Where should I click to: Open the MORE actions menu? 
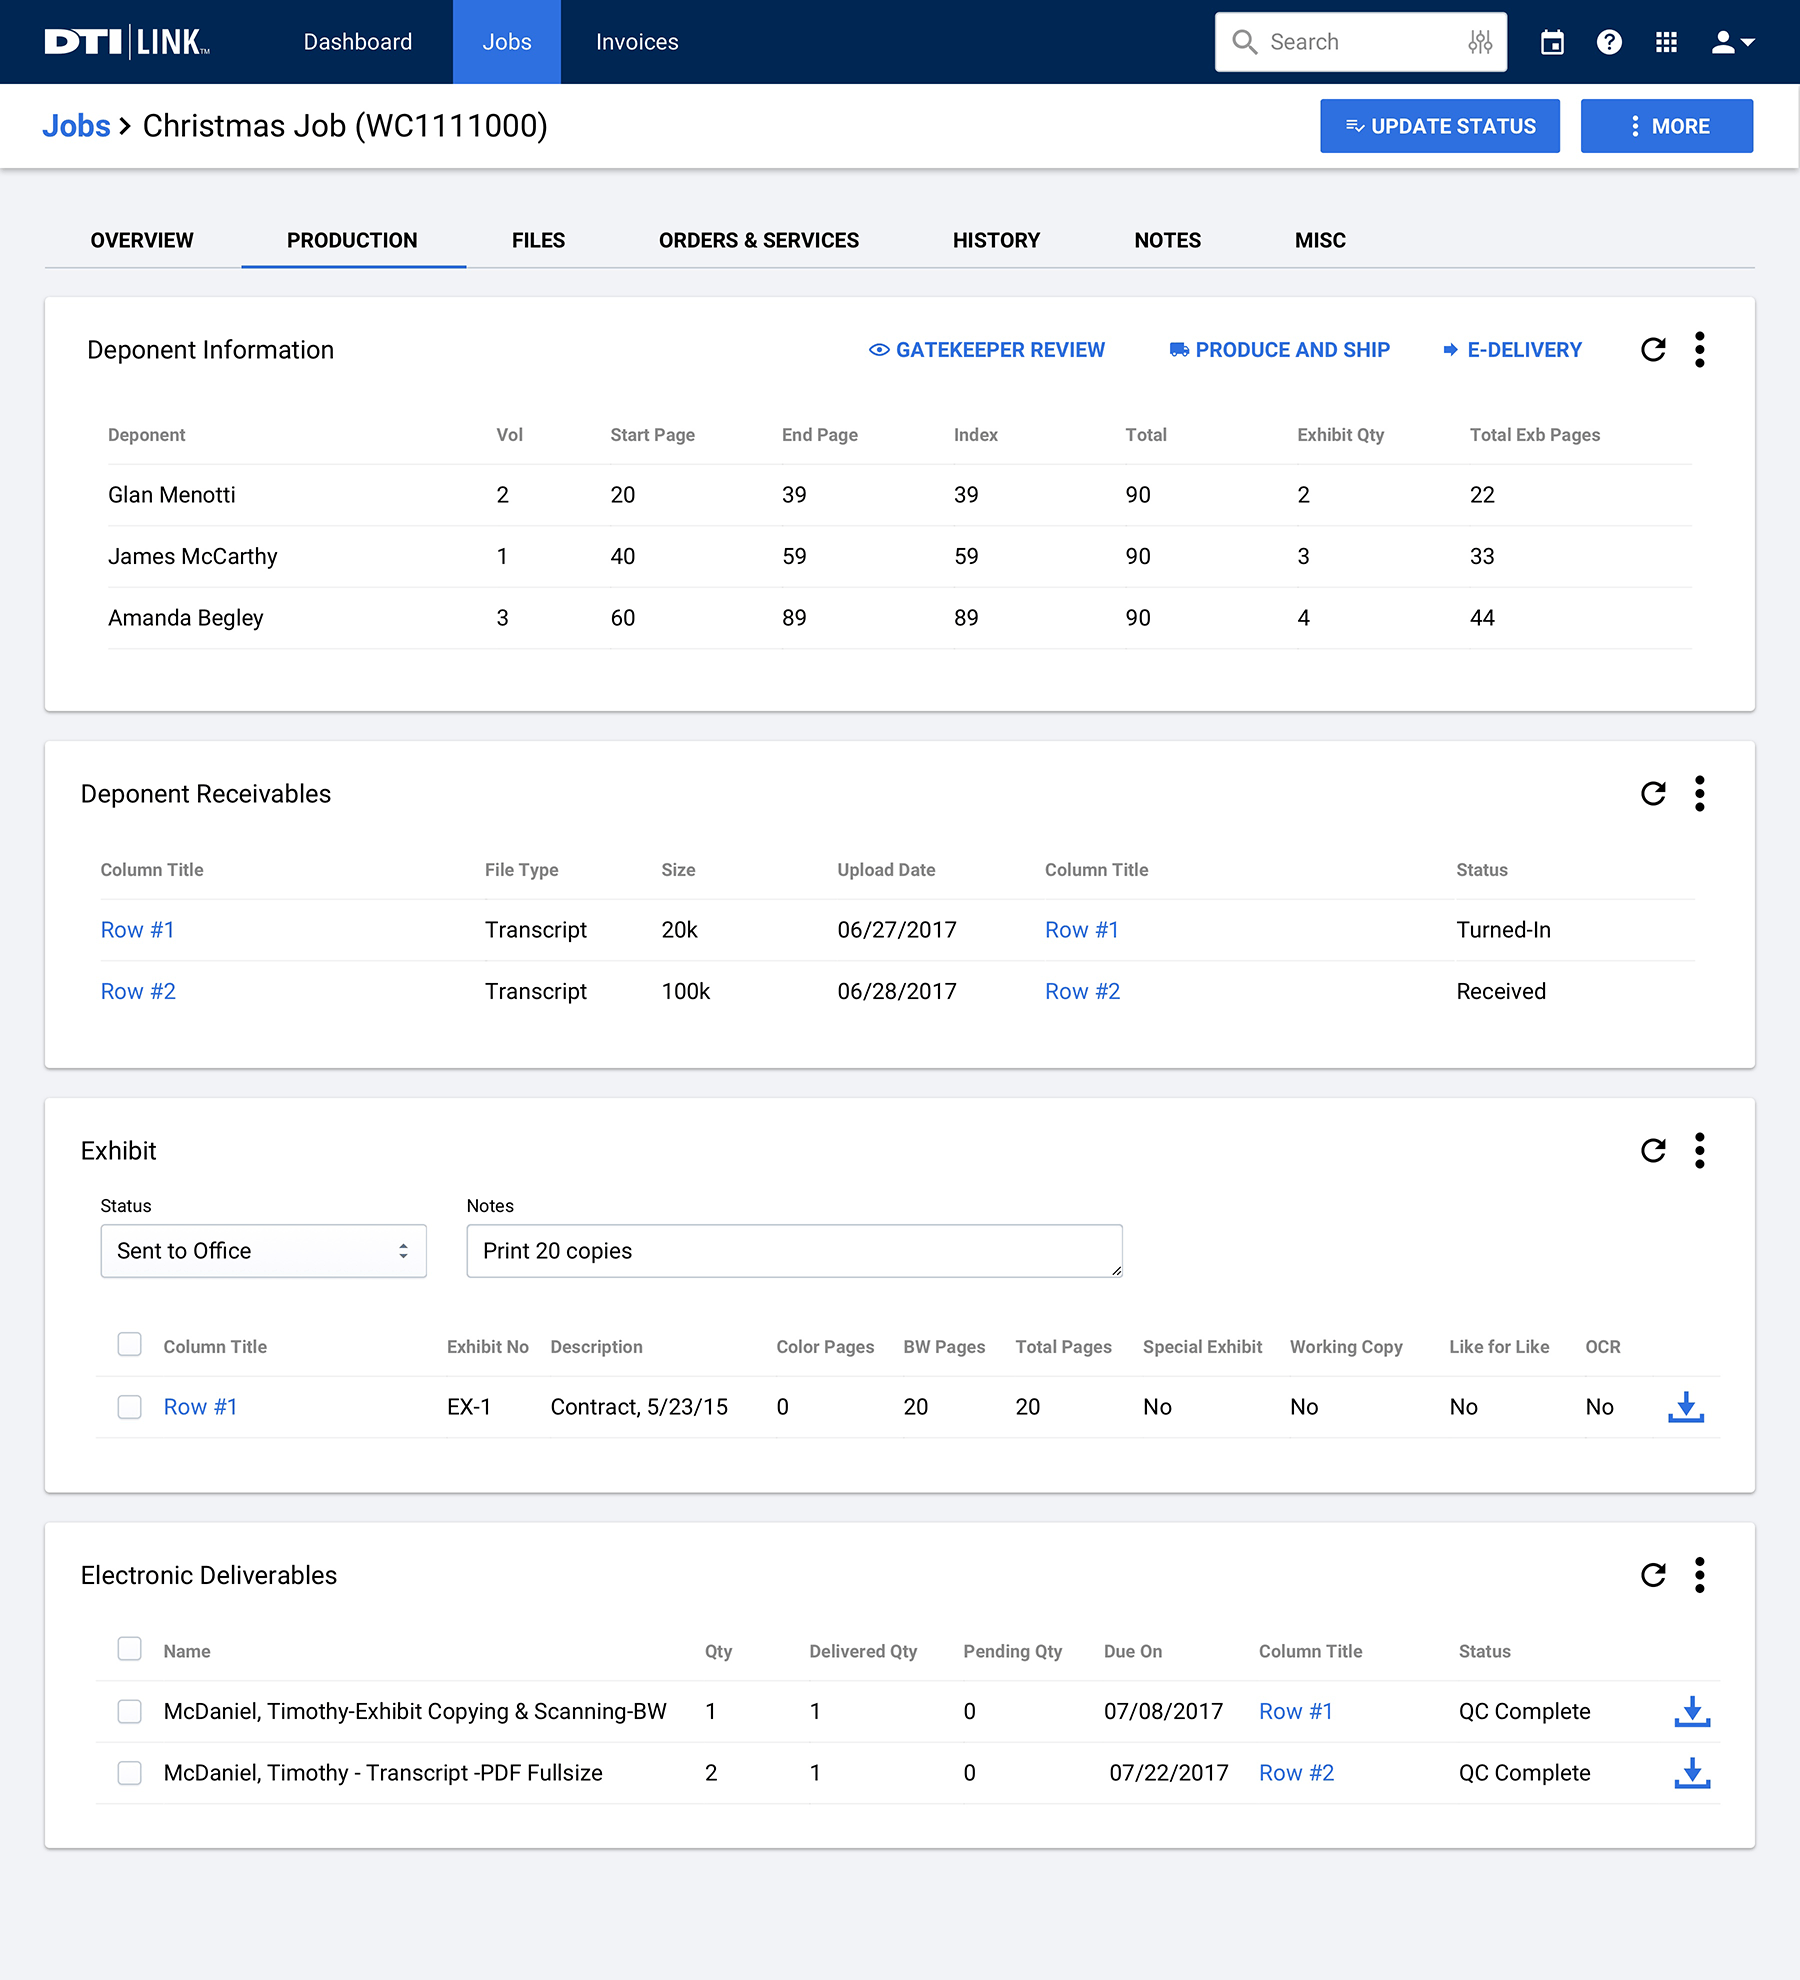[x=1666, y=126]
